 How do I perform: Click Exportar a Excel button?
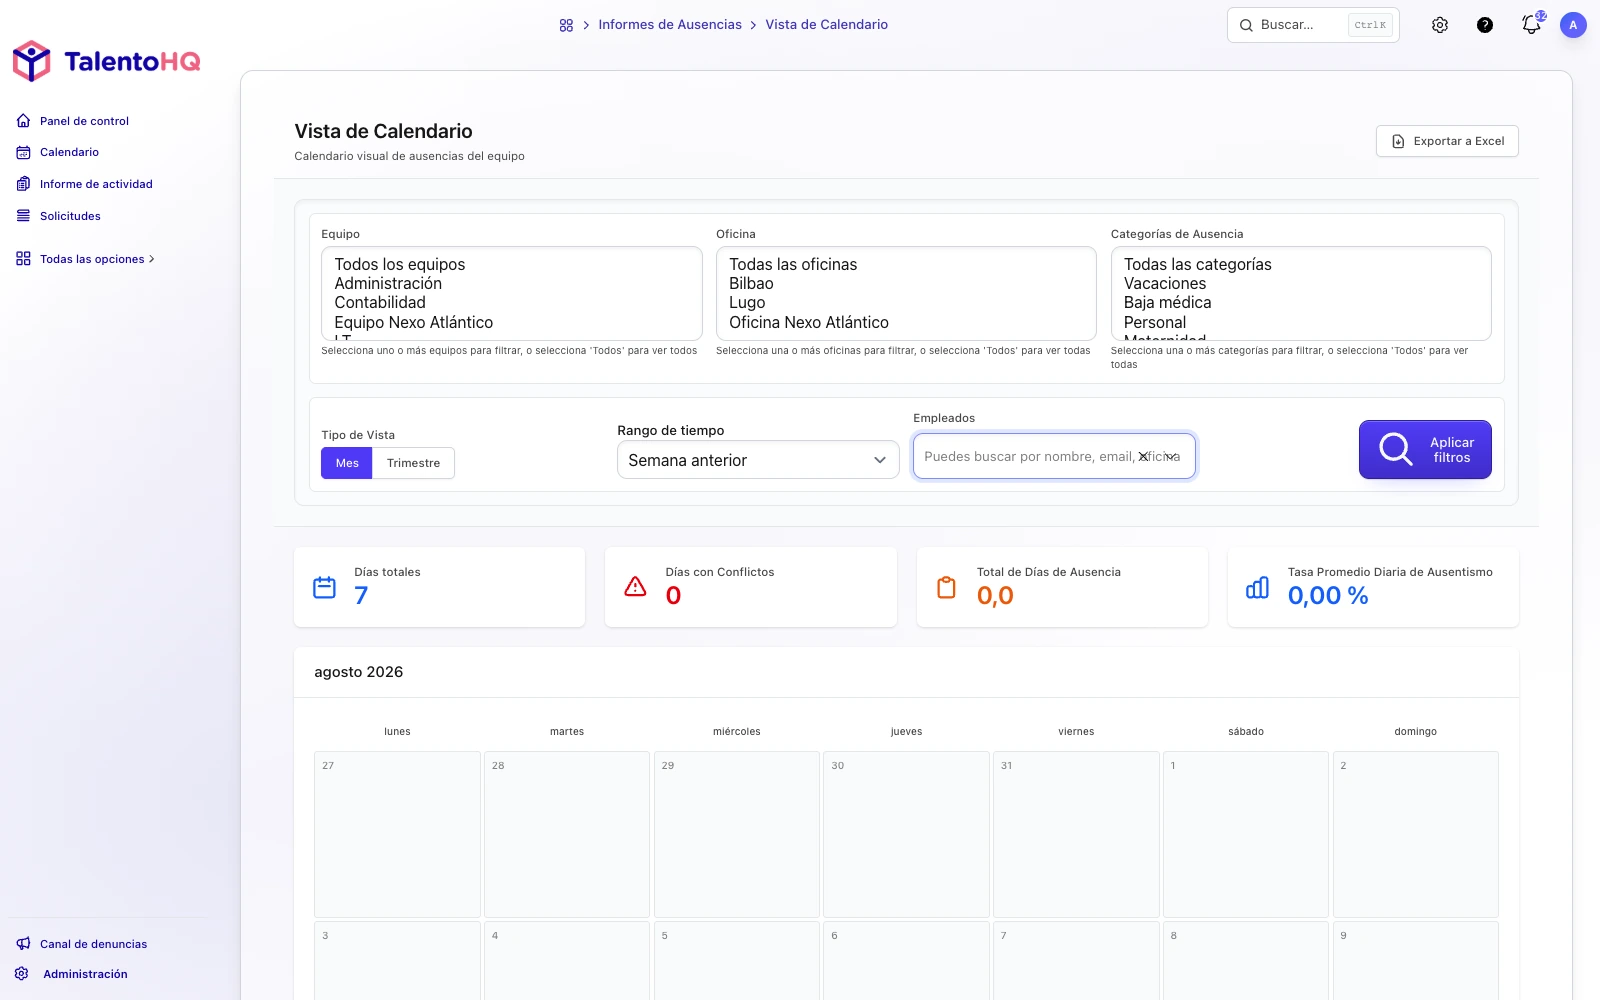(x=1447, y=141)
